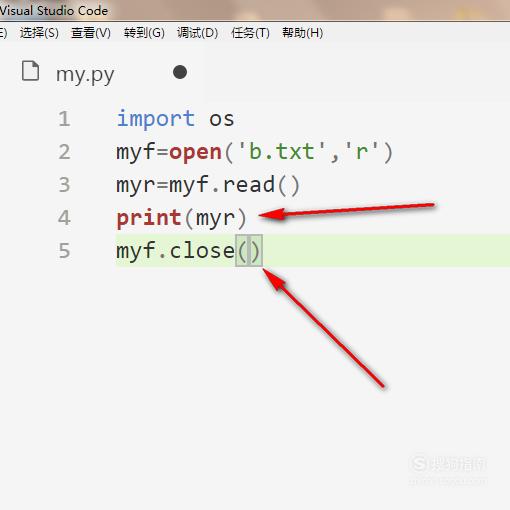Open the 任务(T) menu
510x510 pixels.
click(250, 33)
